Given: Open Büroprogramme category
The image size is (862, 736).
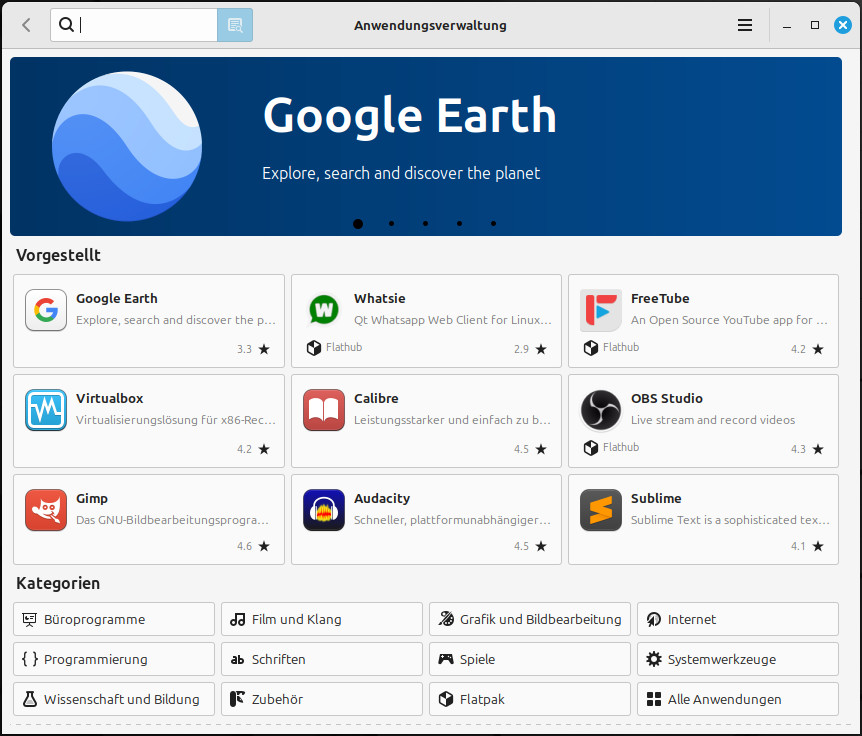Looking at the screenshot, I should click(x=114, y=619).
